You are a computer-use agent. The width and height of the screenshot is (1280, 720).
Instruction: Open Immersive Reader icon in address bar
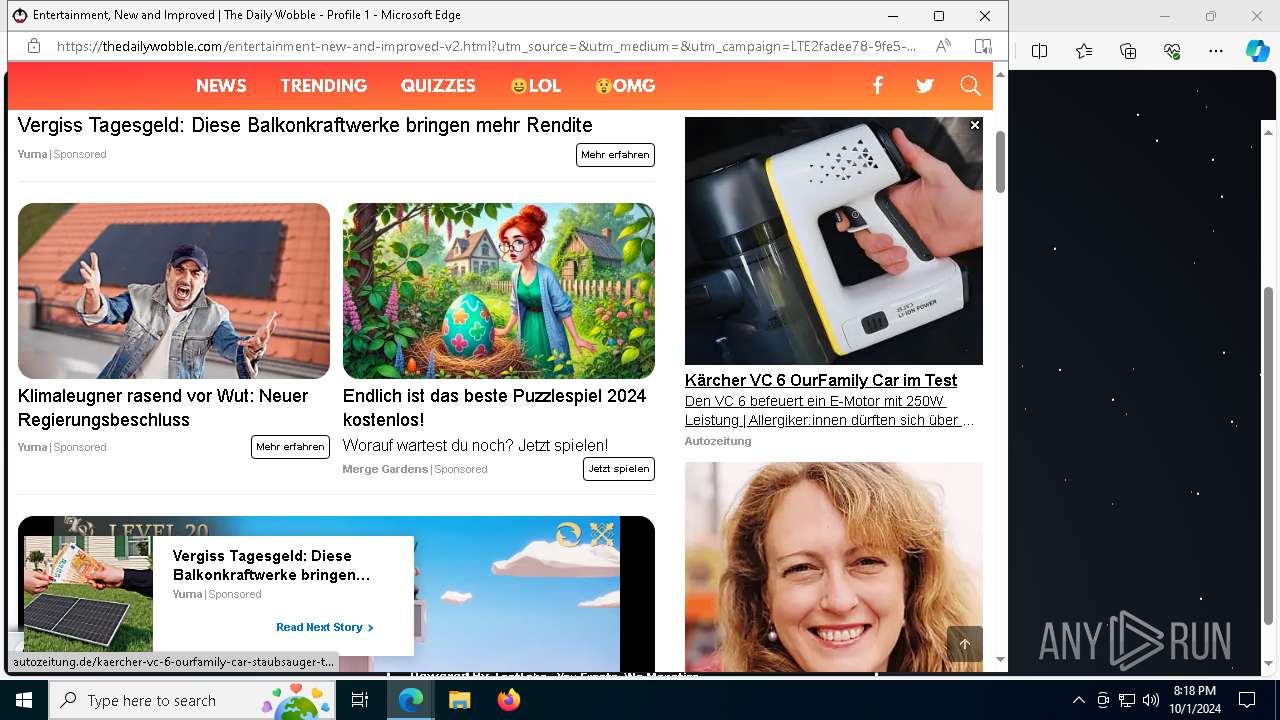(983, 46)
